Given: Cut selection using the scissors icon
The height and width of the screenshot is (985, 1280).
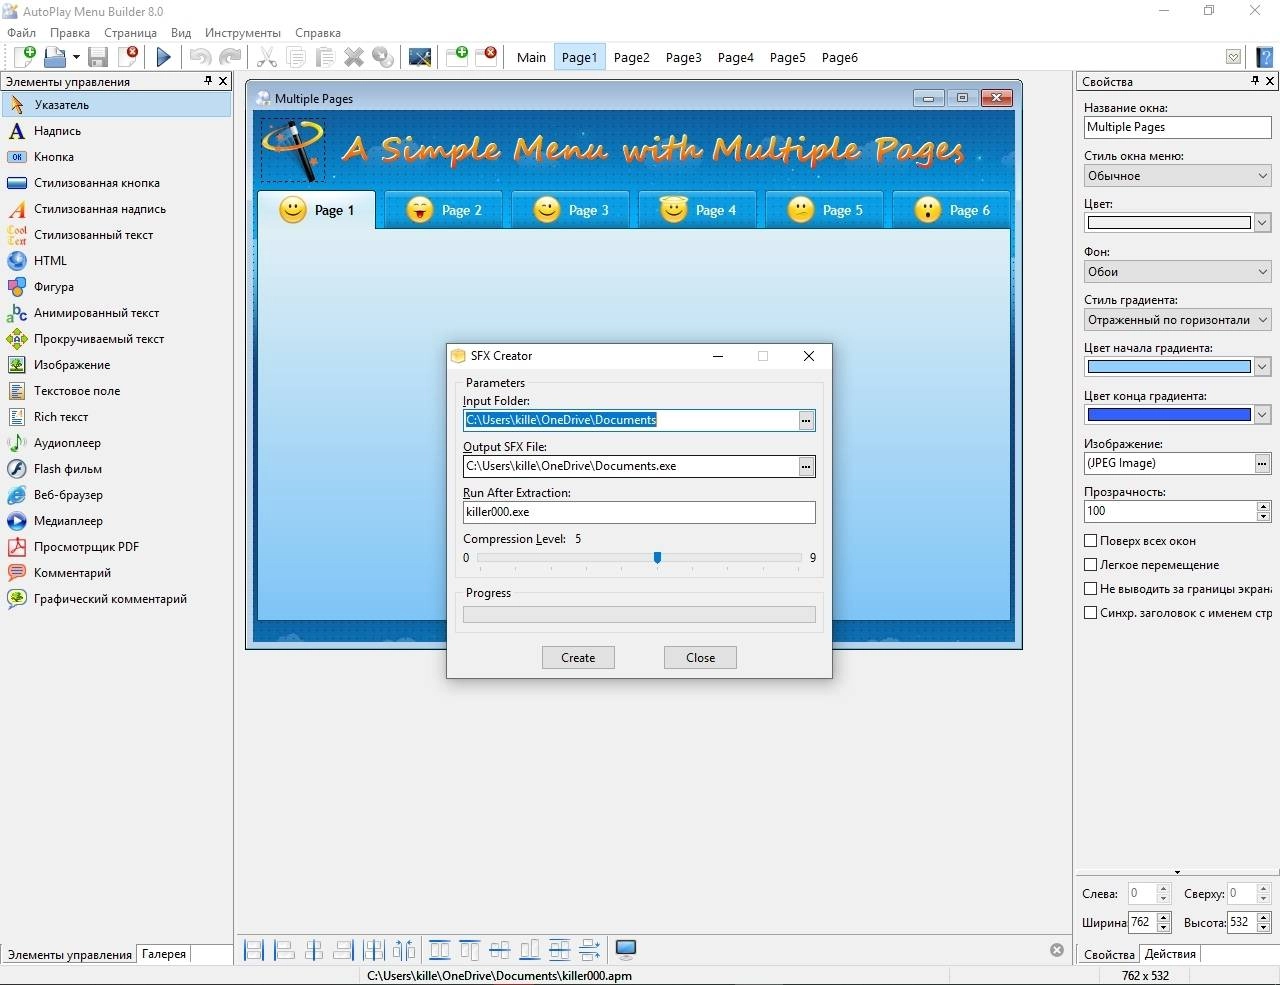Looking at the screenshot, I should (x=267, y=57).
